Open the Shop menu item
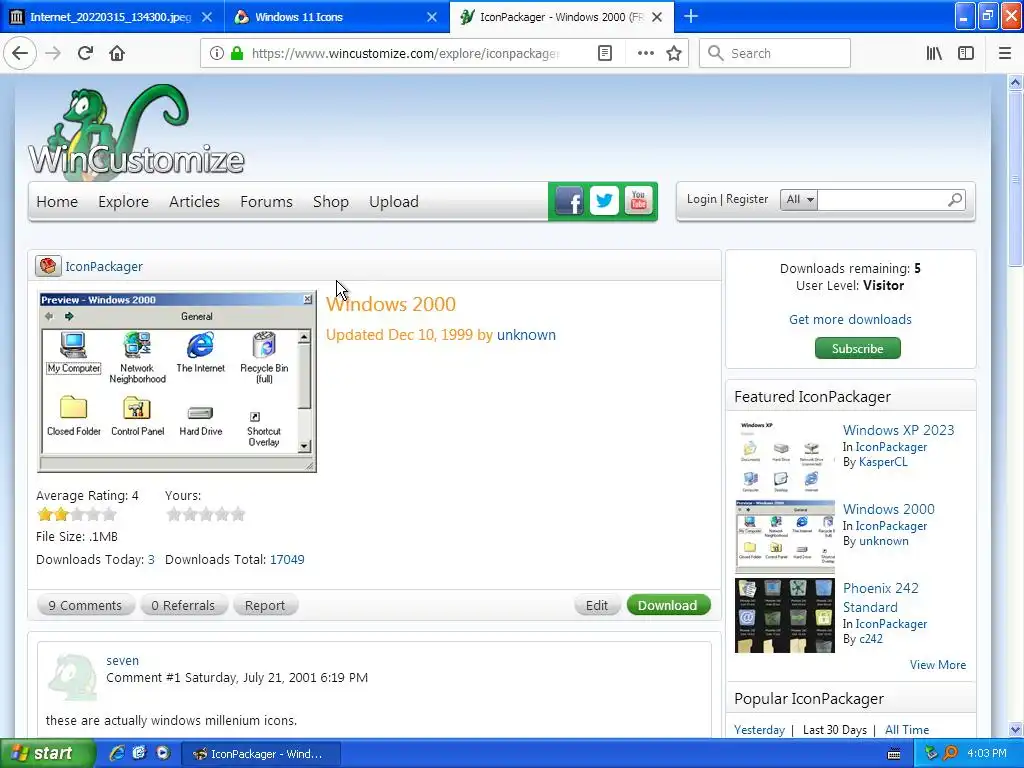The image size is (1024, 768). (330, 202)
